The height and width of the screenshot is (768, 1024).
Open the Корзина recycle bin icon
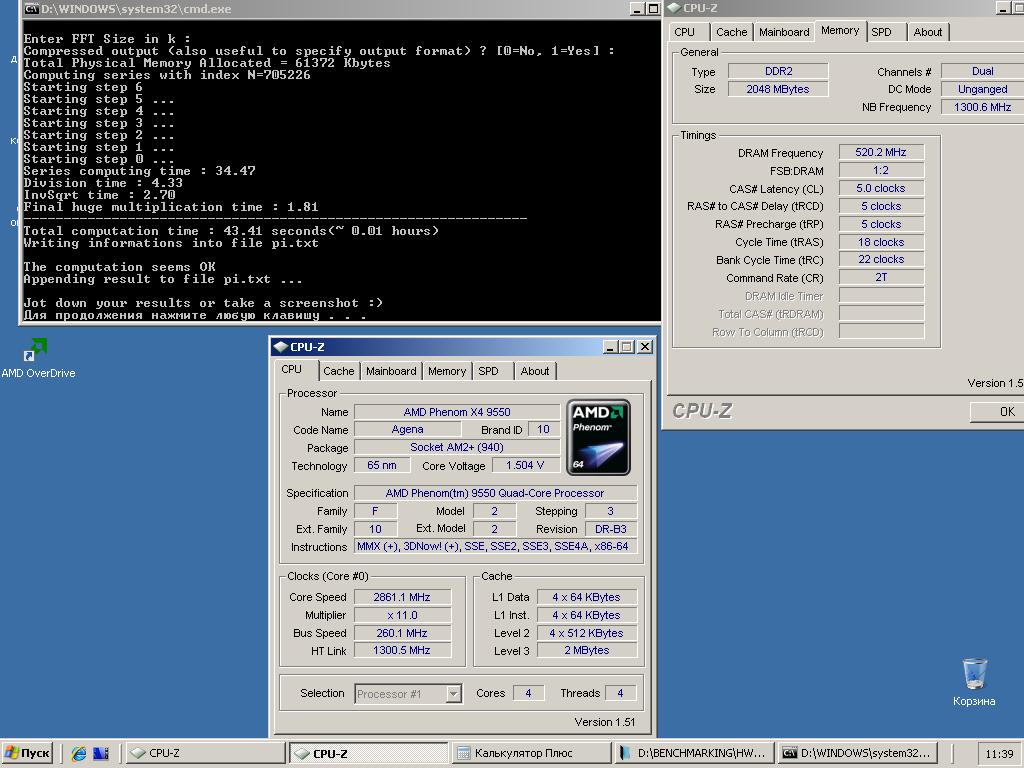coord(974,682)
